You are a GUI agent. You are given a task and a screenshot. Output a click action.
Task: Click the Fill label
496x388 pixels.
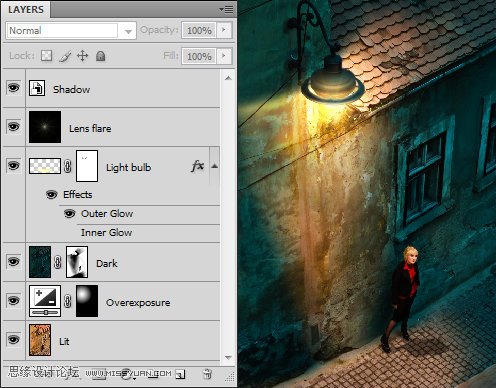[x=171, y=55]
